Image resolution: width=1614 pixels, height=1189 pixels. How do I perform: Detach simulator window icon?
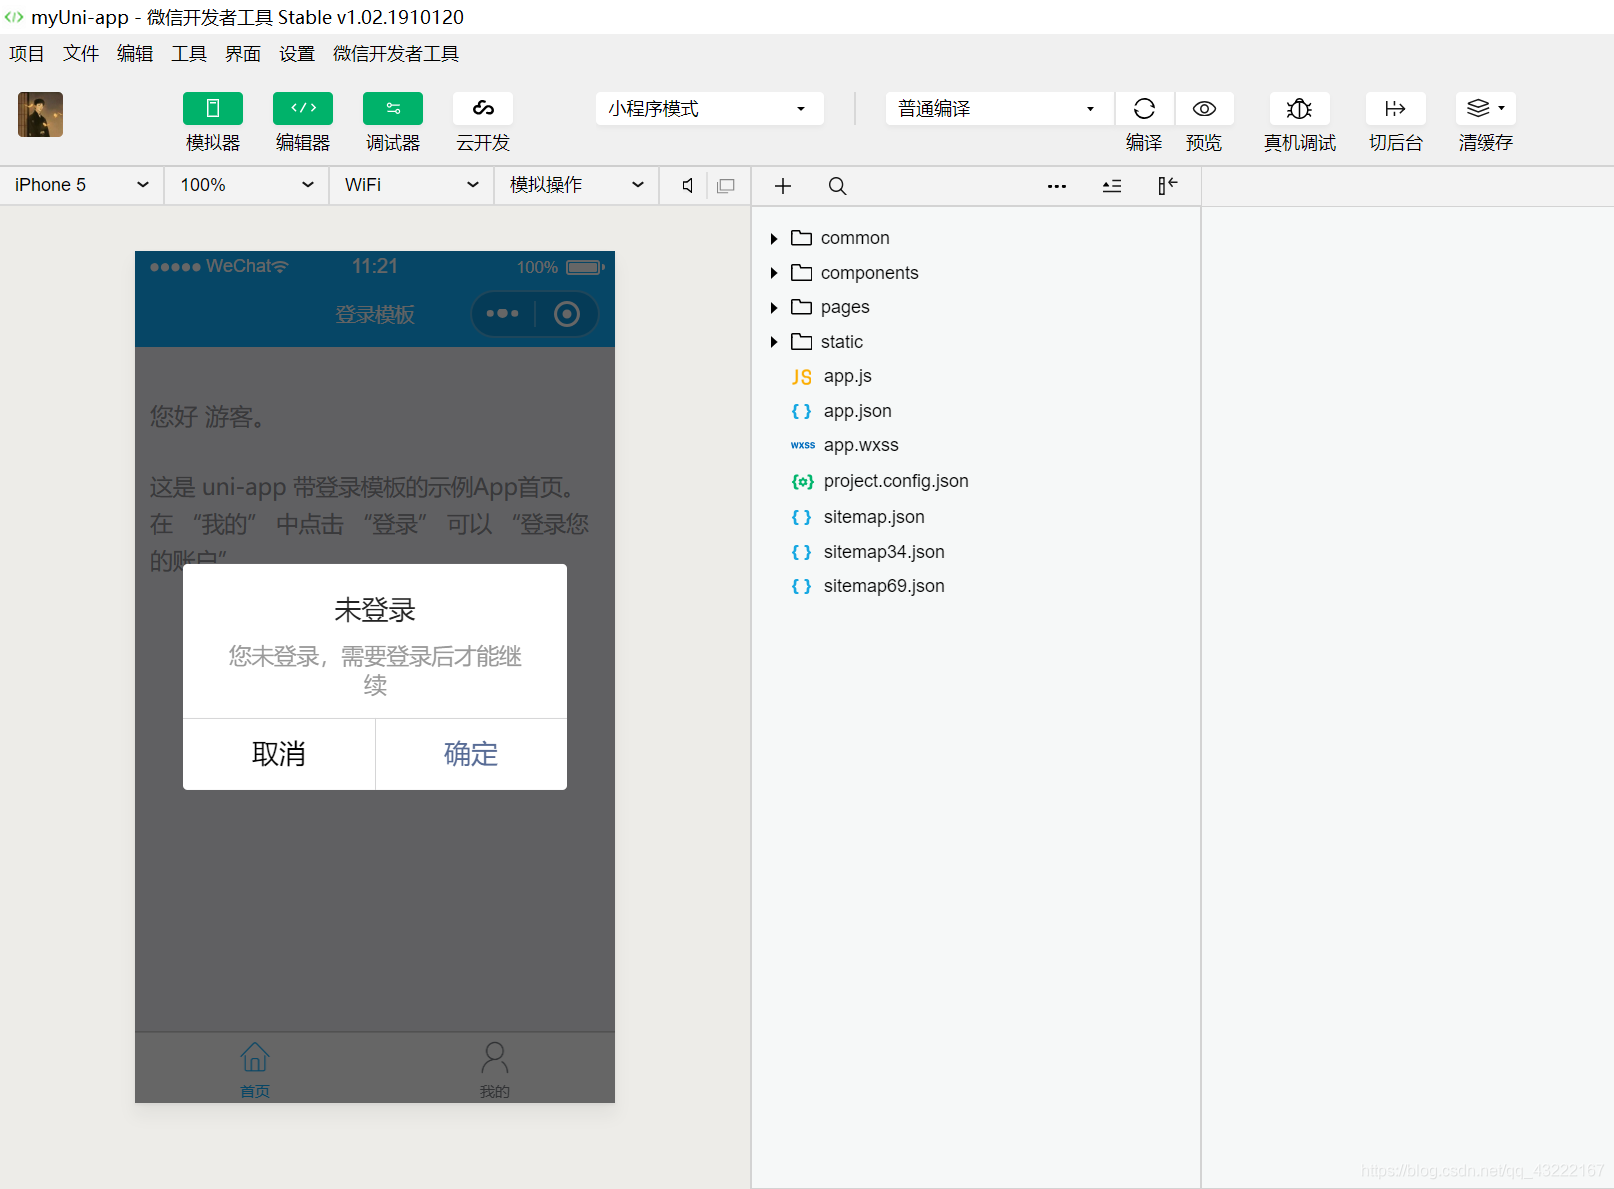[726, 185]
